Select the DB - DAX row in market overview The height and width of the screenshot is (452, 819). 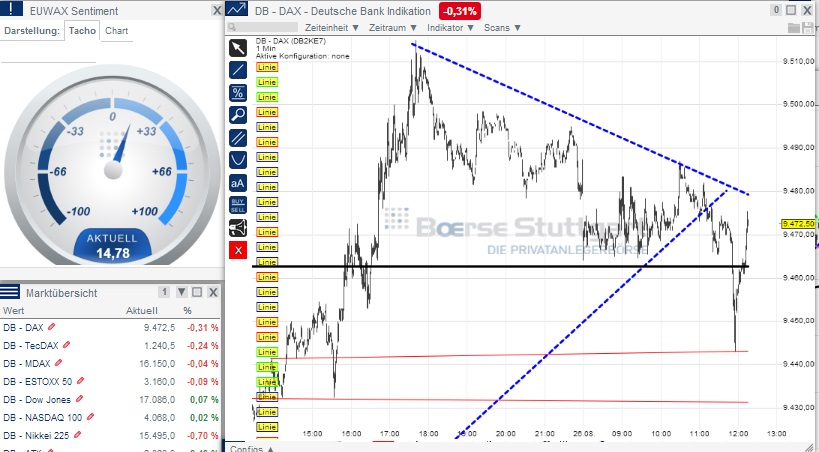(110, 327)
